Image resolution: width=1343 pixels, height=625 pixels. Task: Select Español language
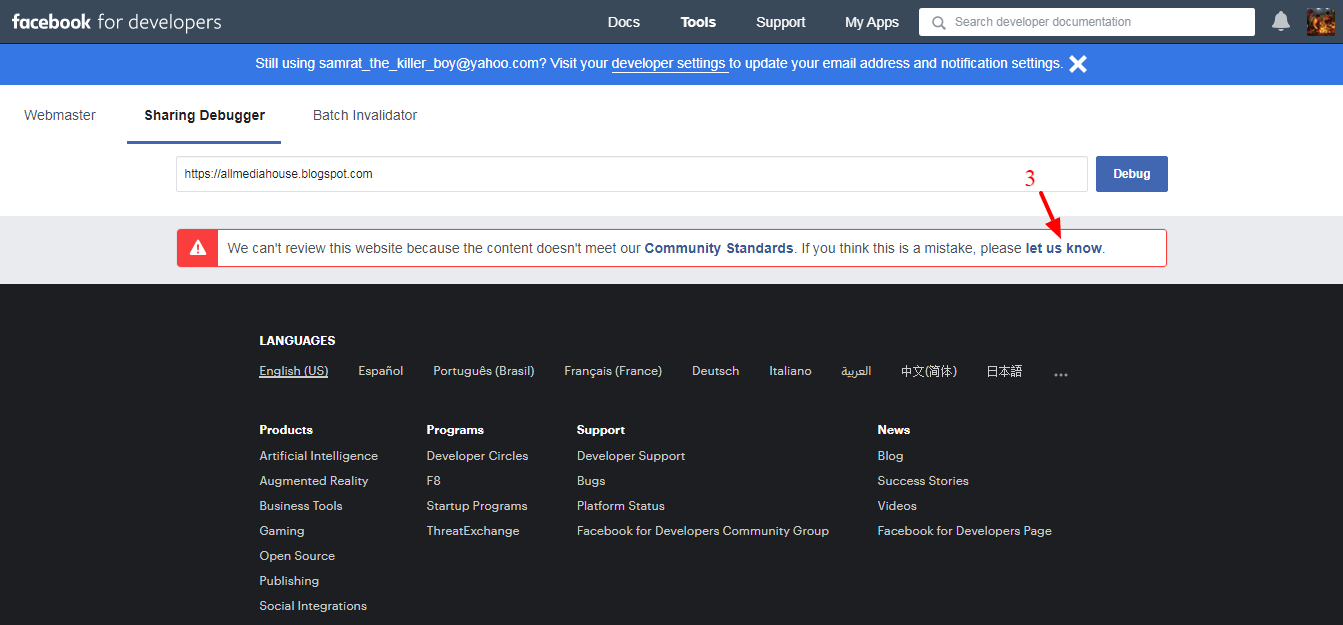coord(381,371)
